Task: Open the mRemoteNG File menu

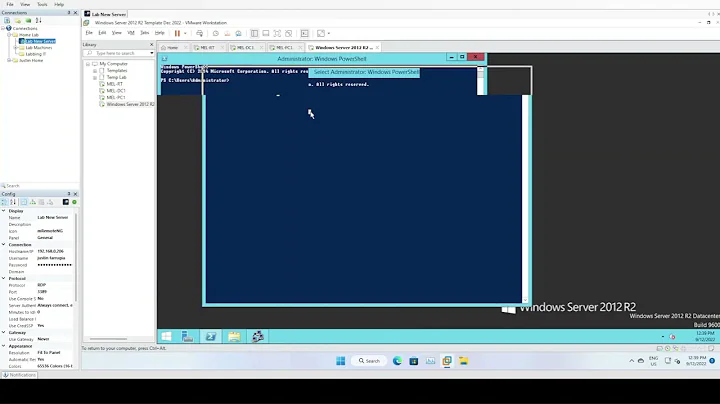Action: tap(10, 4)
